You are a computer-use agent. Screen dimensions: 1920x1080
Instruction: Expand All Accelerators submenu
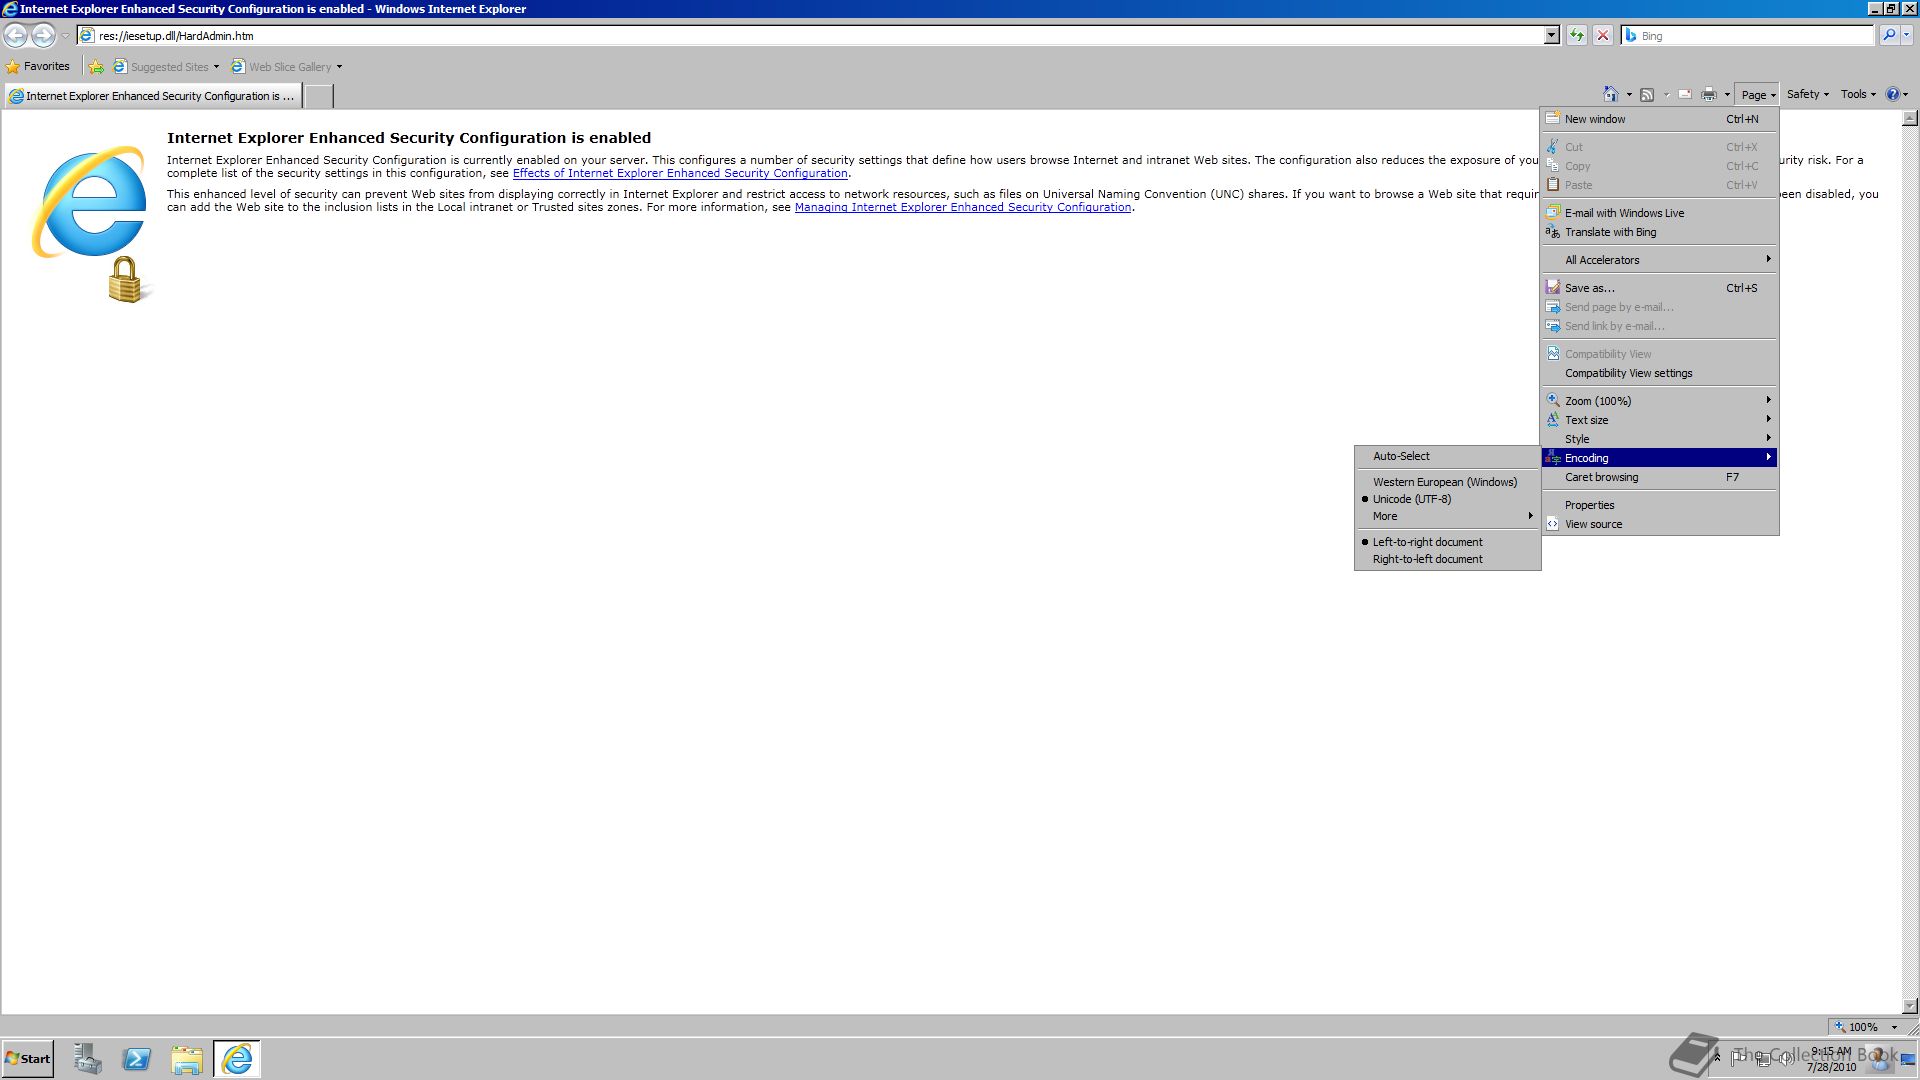point(1660,260)
